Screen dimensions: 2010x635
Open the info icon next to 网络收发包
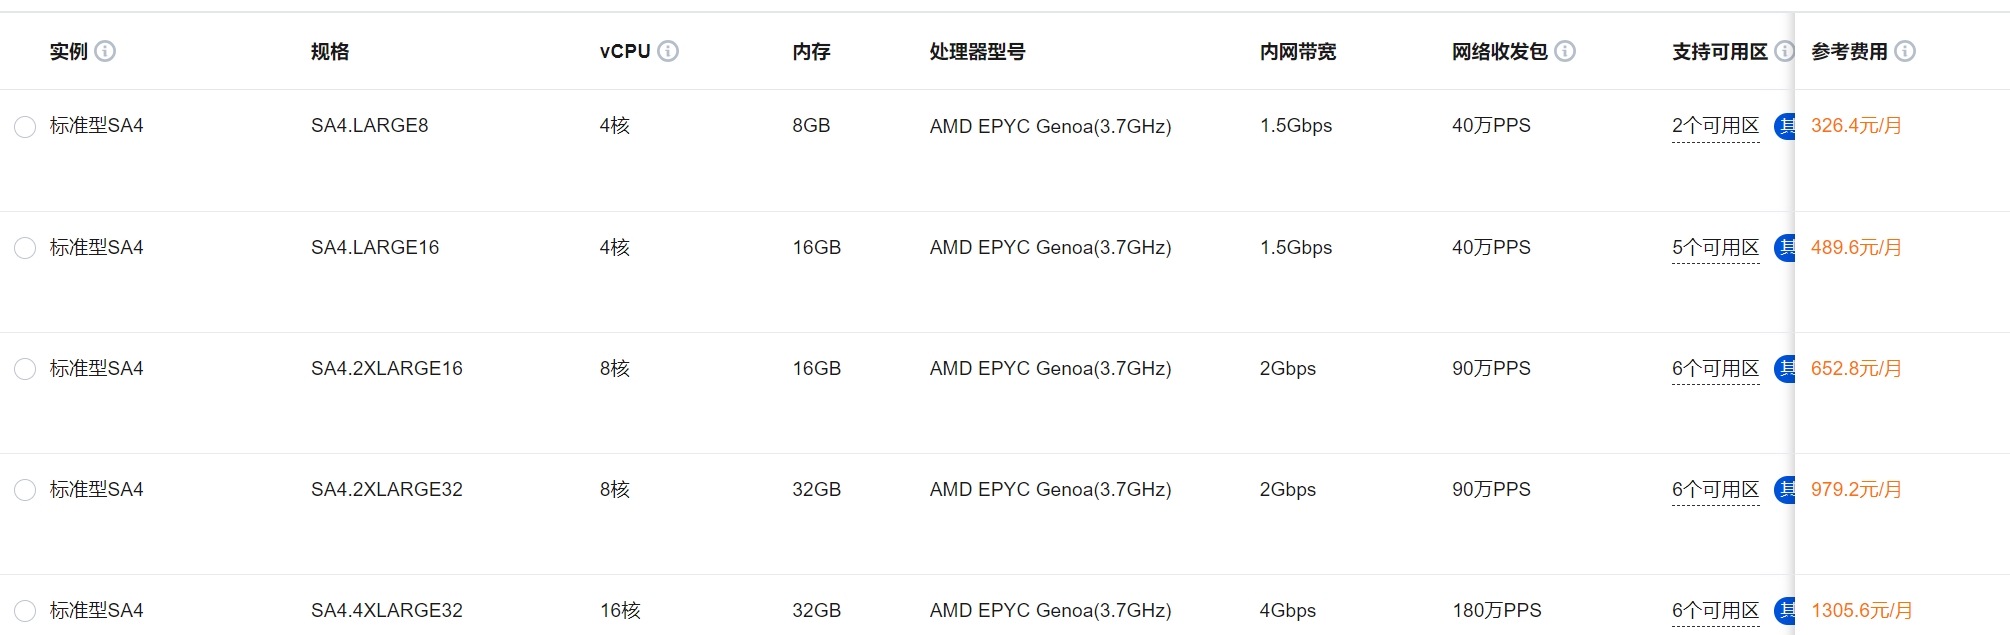pos(1565,51)
